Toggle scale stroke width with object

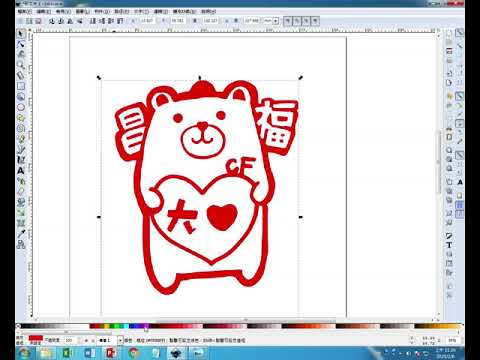click(287, 21)
